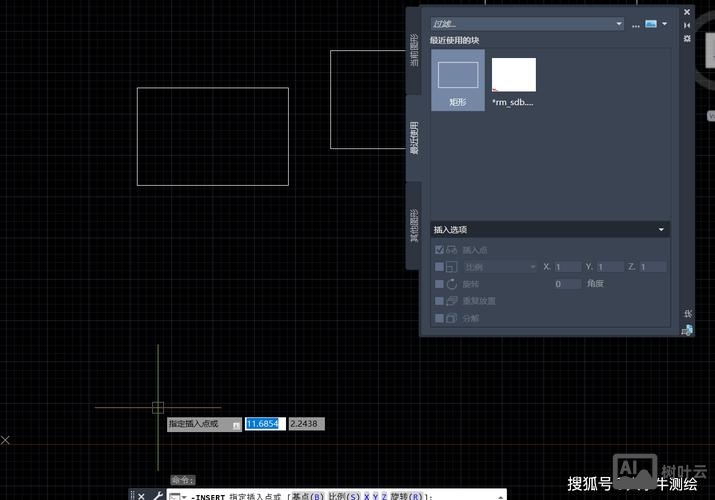Click the palette settings gear icon
715x500 pixels.
pyautogui.click(x=687, y=38)
